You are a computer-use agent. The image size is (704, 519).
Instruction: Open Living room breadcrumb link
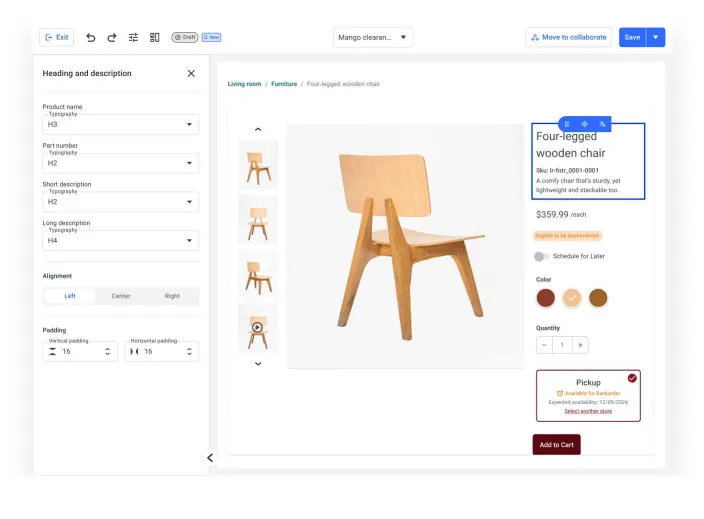(x=244, y=84)
